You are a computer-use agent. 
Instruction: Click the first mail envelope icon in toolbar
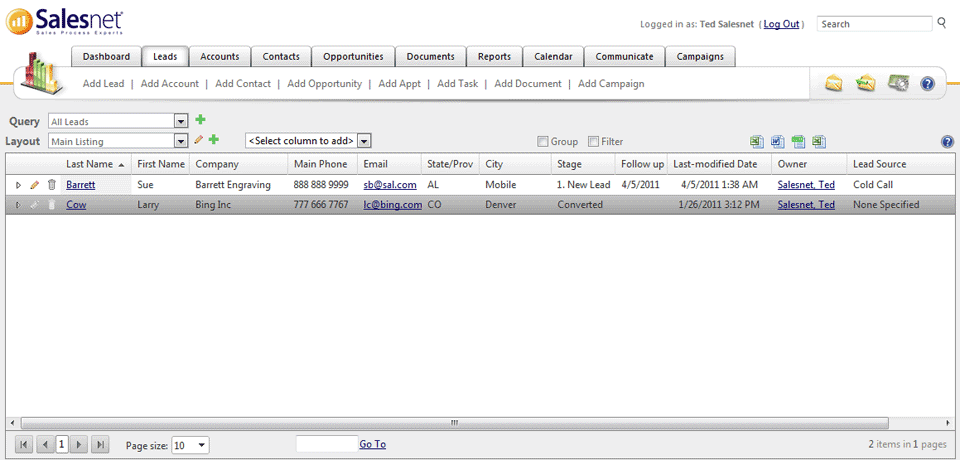tap(833, 84)
